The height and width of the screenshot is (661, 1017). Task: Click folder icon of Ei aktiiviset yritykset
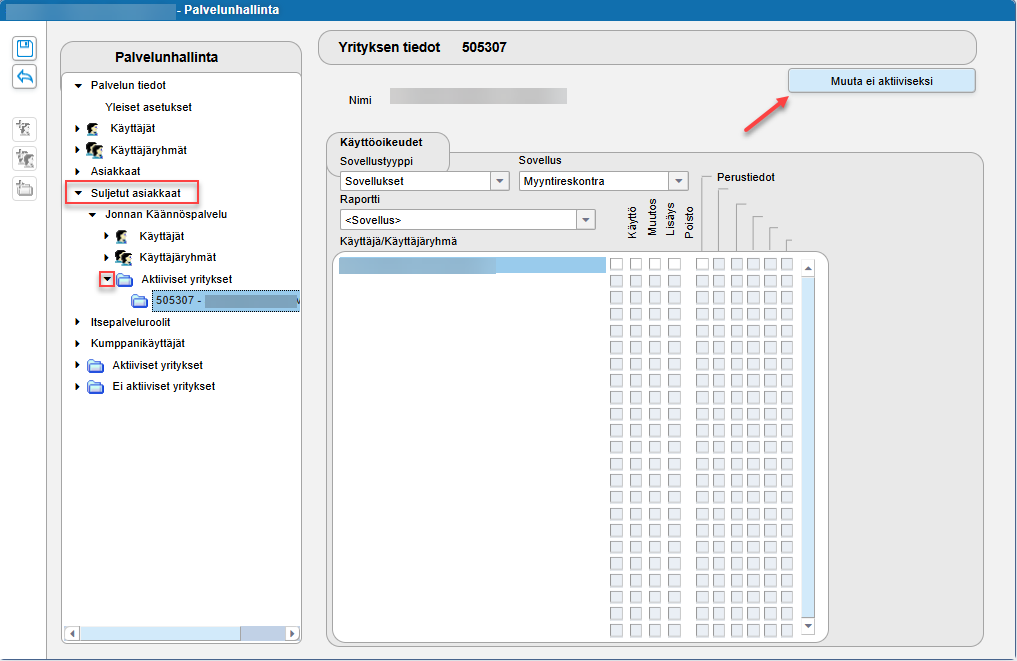click(x=95, y=387)
